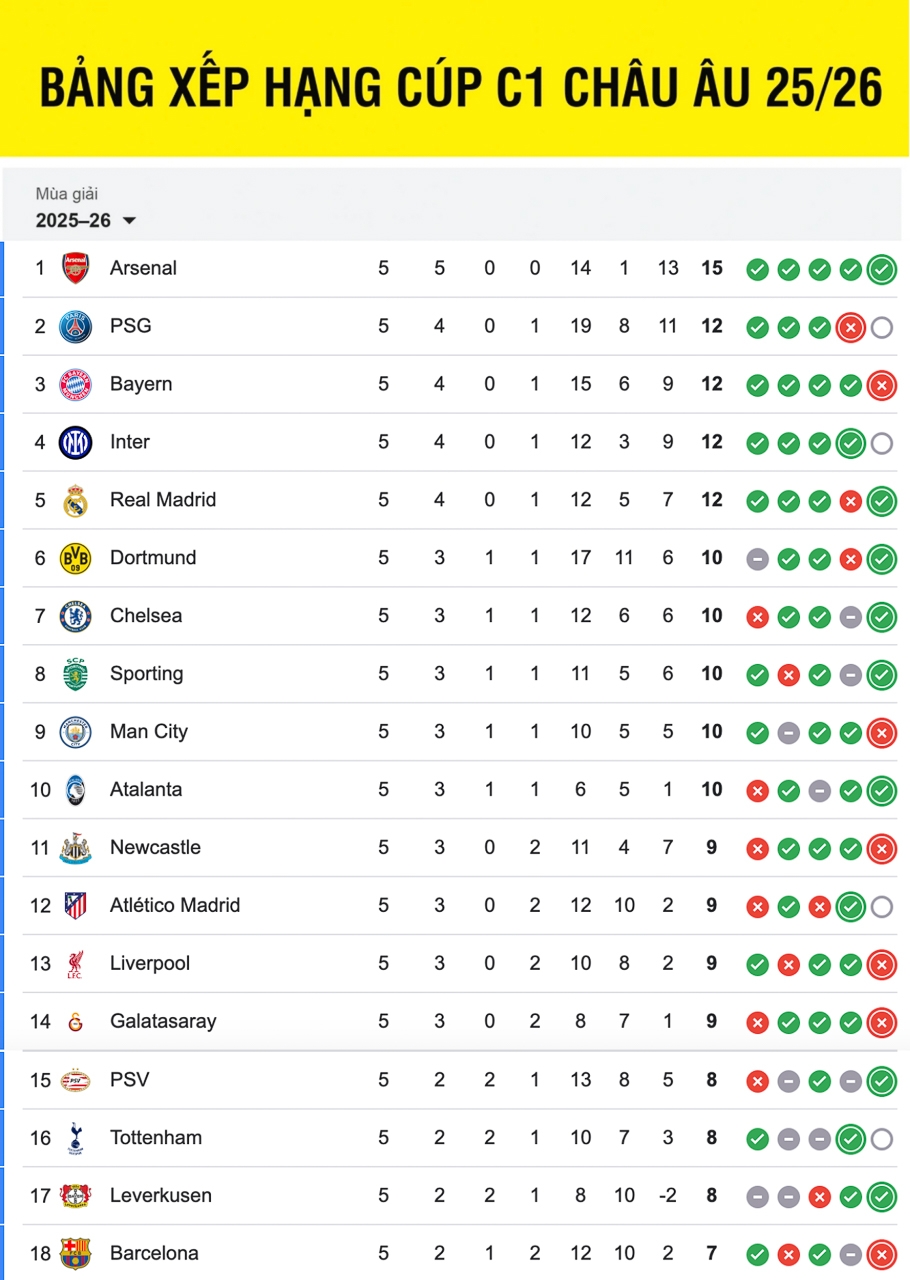
Task: Click the Real Madrid crest
Action: (x=75, y=500)
